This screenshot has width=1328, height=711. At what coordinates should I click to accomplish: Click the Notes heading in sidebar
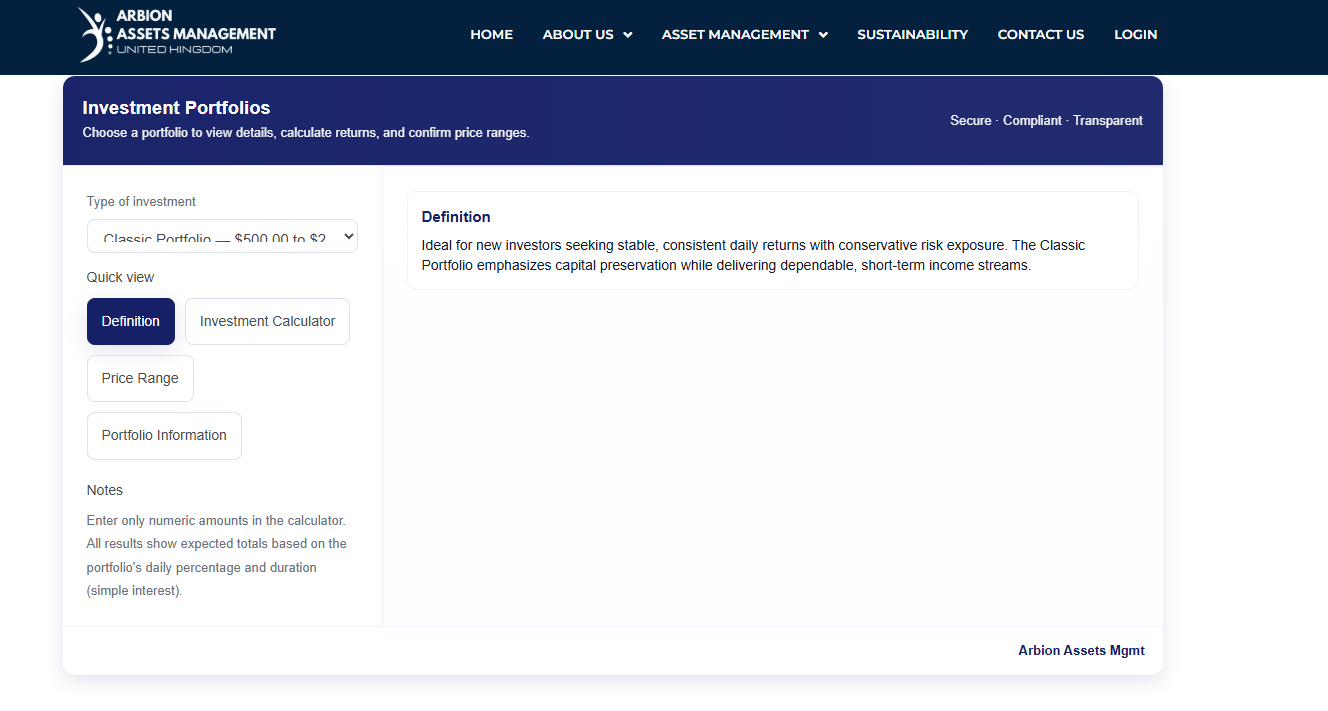click(x=105, y=490)
